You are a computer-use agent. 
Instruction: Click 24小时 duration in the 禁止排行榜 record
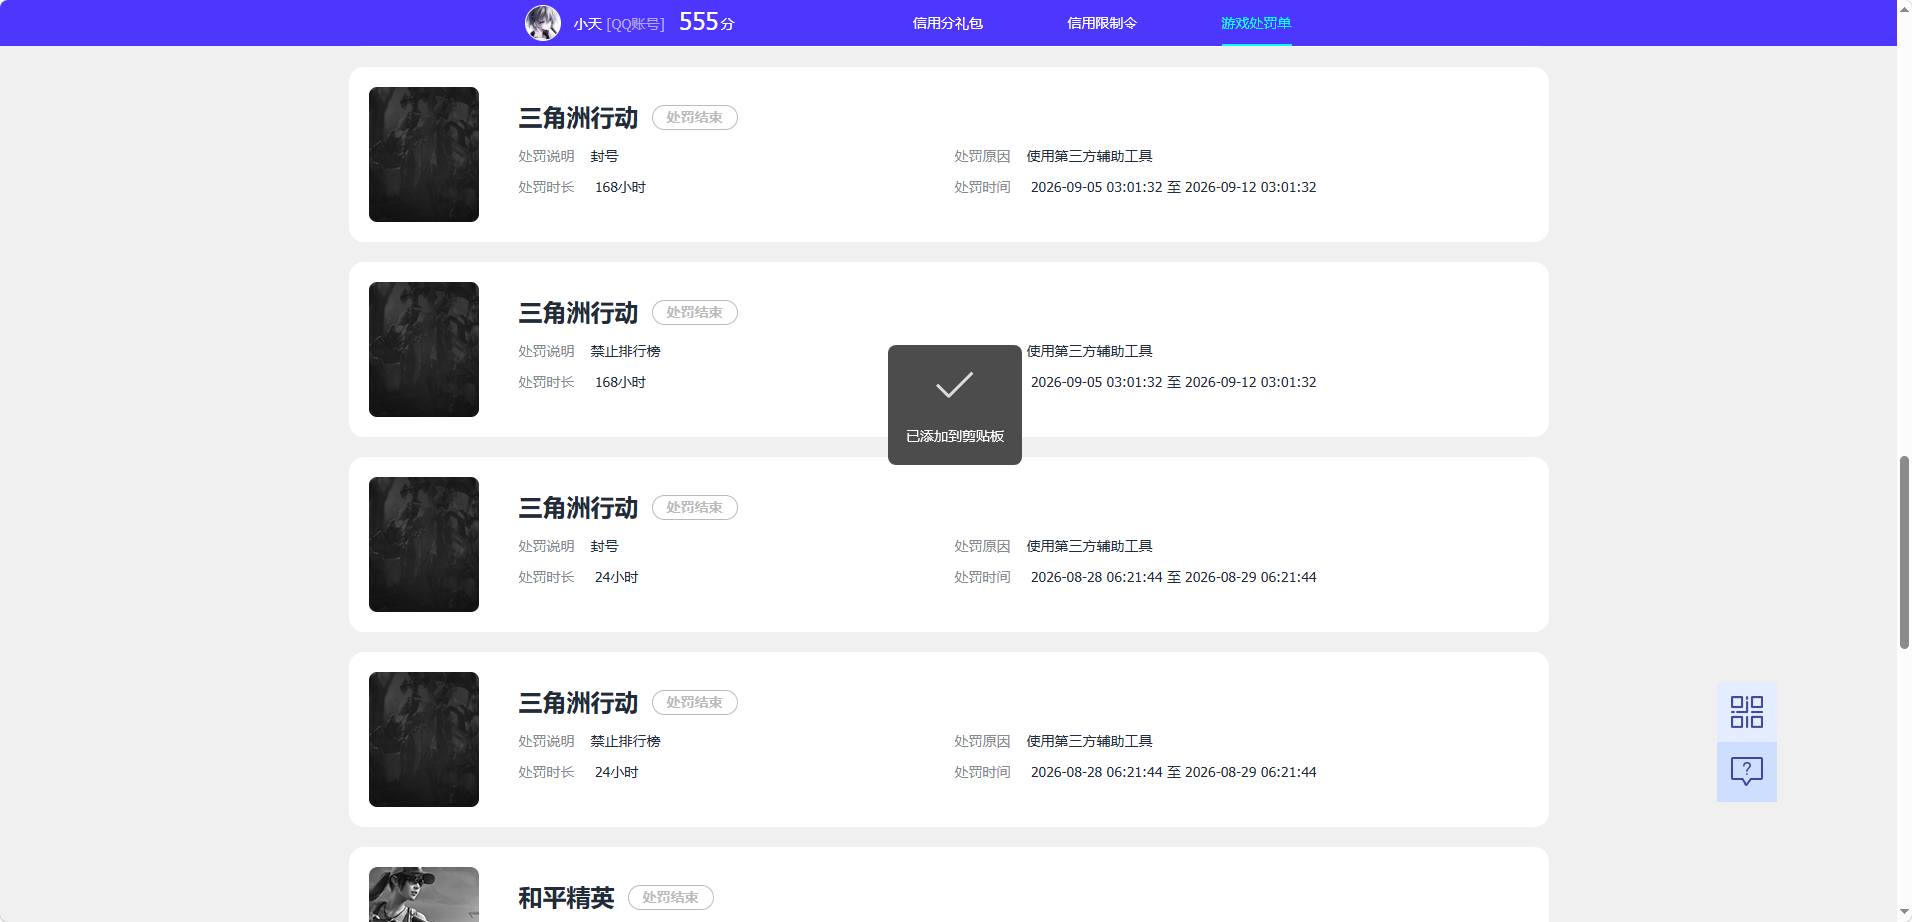pos(616,772)
